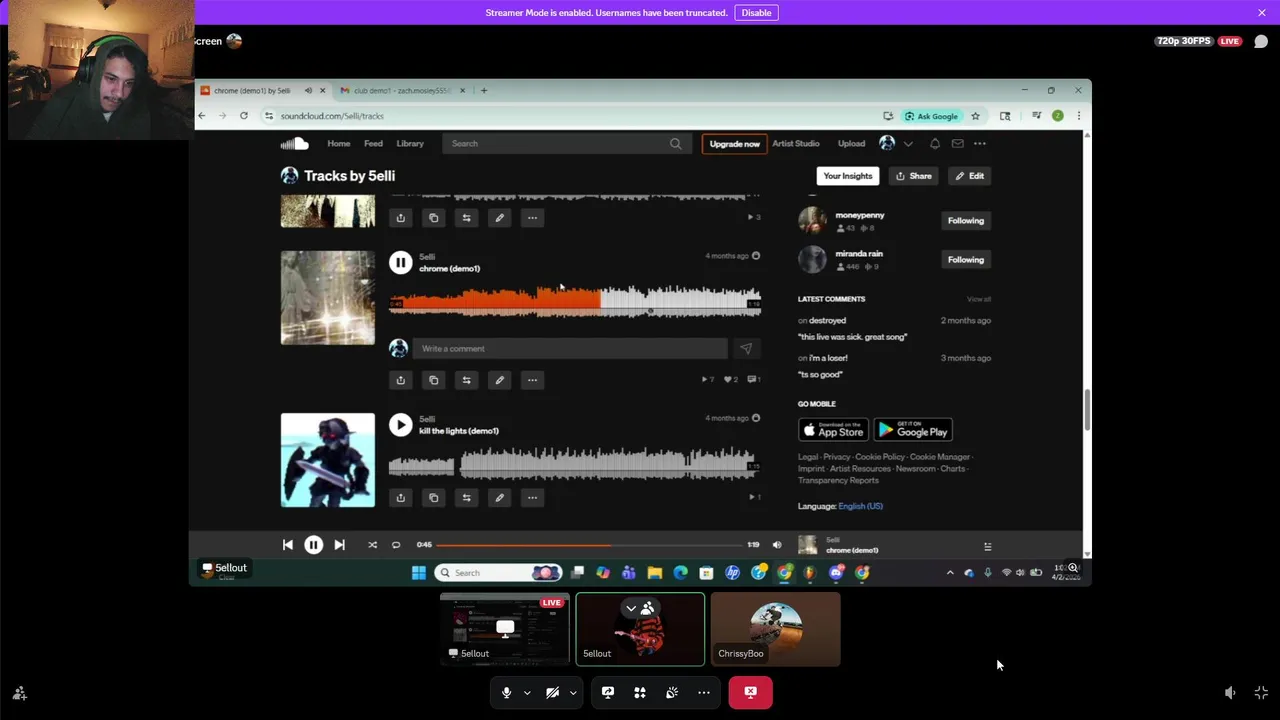This screenshot has width=1280, height=720.
Task: Expand Discord microphone options chevron
Action: pyautogui.click(x=527, y=692)
